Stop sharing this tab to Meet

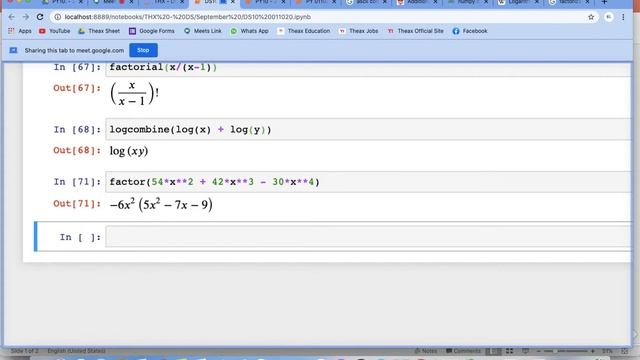pos(143,50)
